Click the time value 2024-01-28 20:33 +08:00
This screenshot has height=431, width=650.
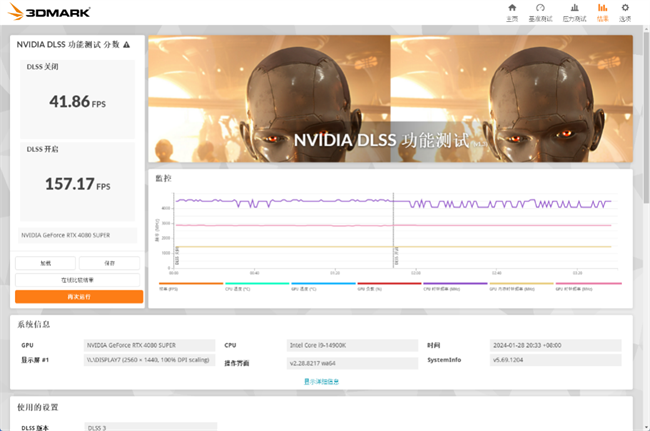click(555, 345)
